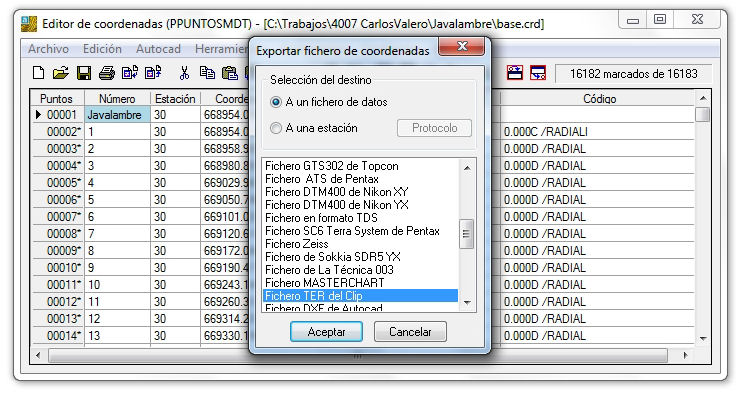Viewport: 738px width, 393px height.
Task: Click the 'Javalambre' cell in row 00001
Action: 117,115
